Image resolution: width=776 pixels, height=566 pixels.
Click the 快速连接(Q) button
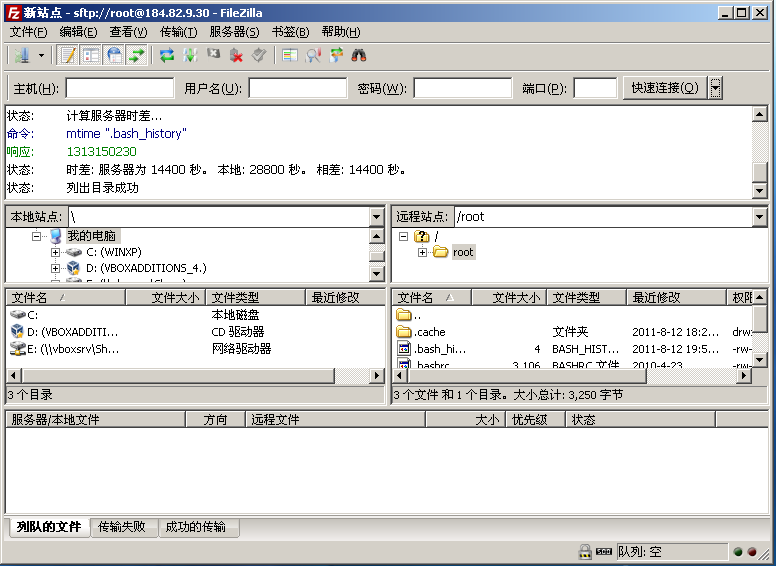[x=665, y=88]
